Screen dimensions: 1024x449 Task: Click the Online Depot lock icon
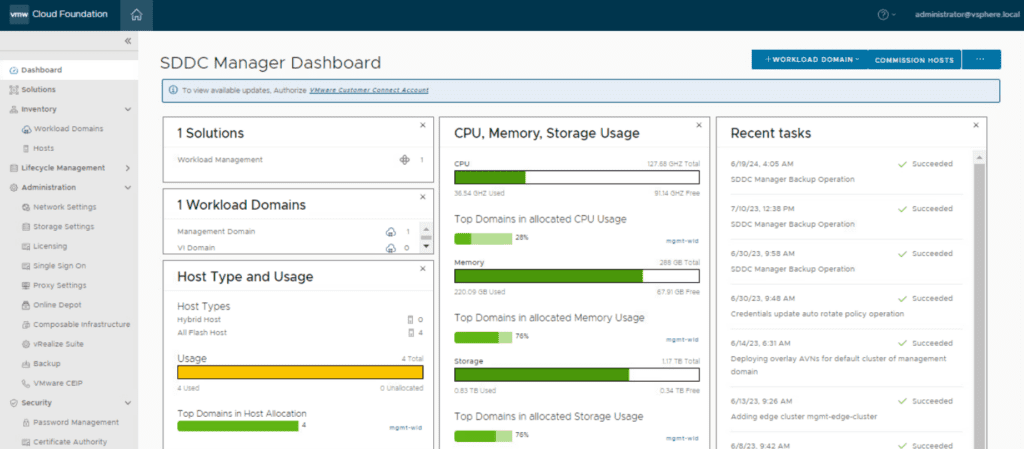pos(26,305)
